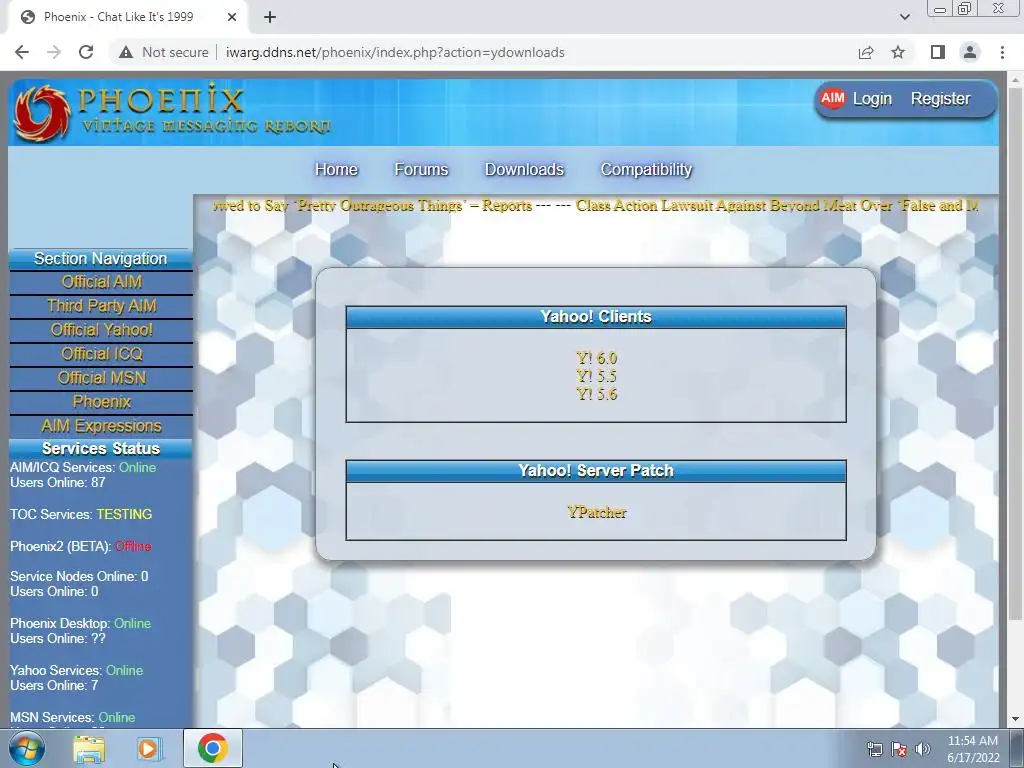This screenshot has width=1024, height=768.
Task: Click the browser forward arrow
Action: [x=54, y=52]
